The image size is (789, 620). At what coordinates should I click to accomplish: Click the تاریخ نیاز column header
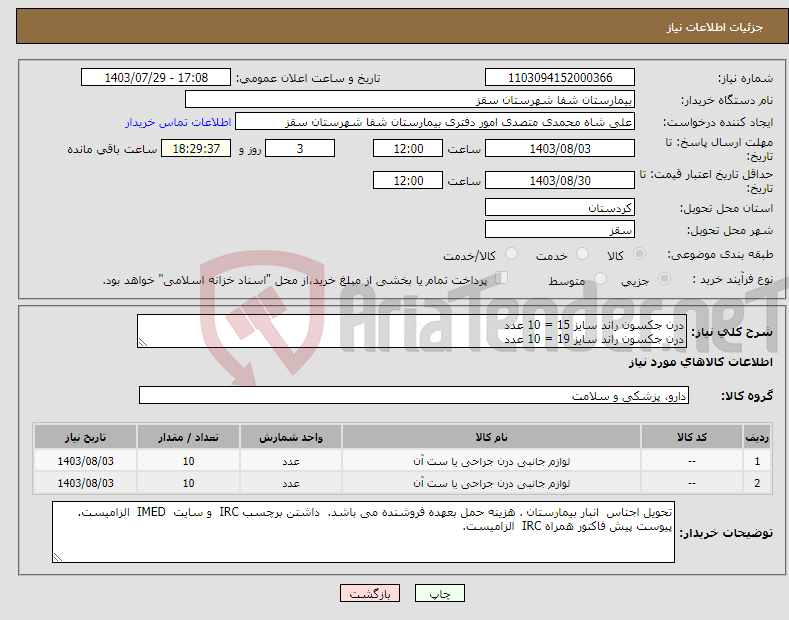pyautogui.click(x=86, y=437)
